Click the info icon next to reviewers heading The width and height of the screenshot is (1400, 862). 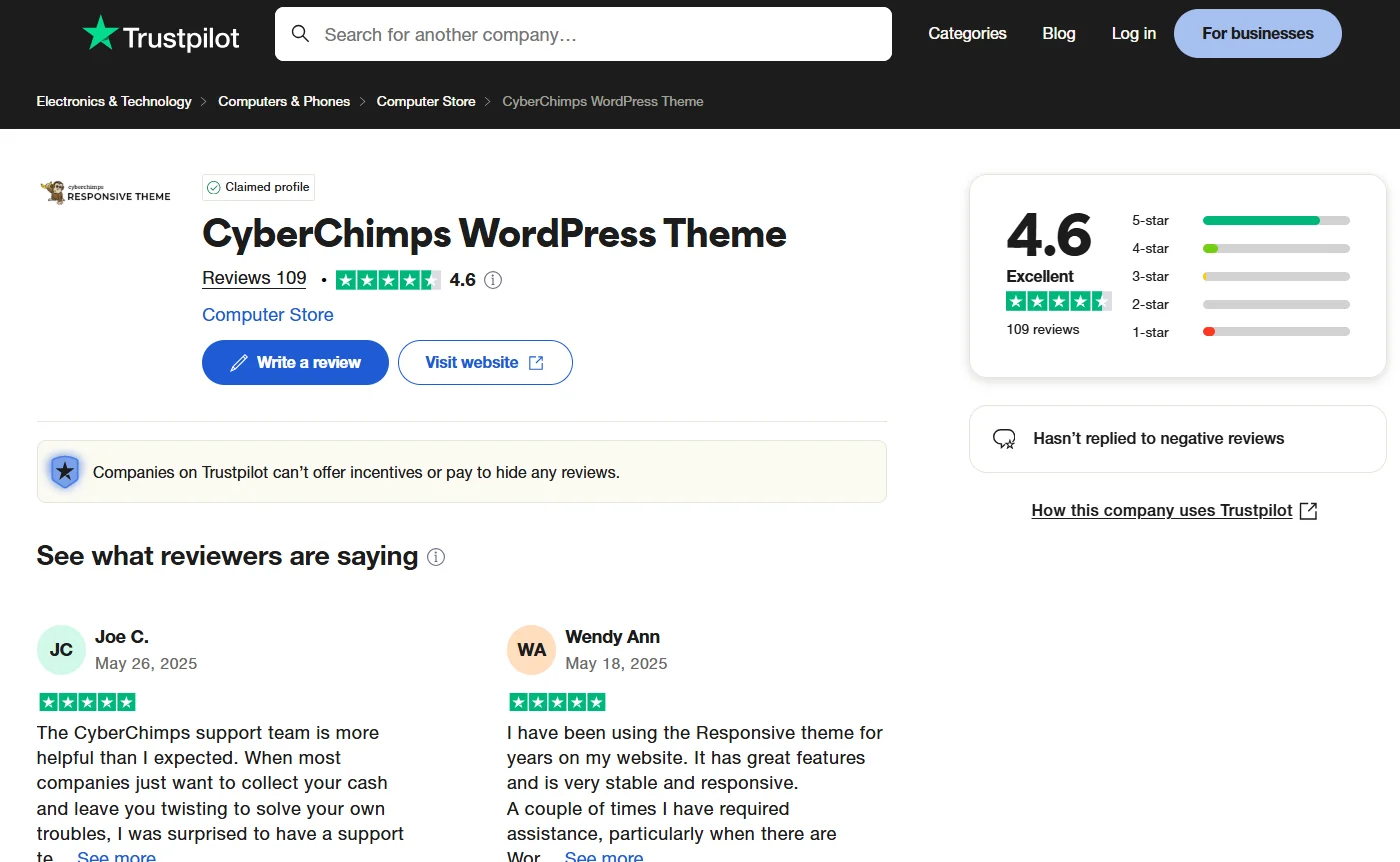pyautogui.click(x=435, y=557)
